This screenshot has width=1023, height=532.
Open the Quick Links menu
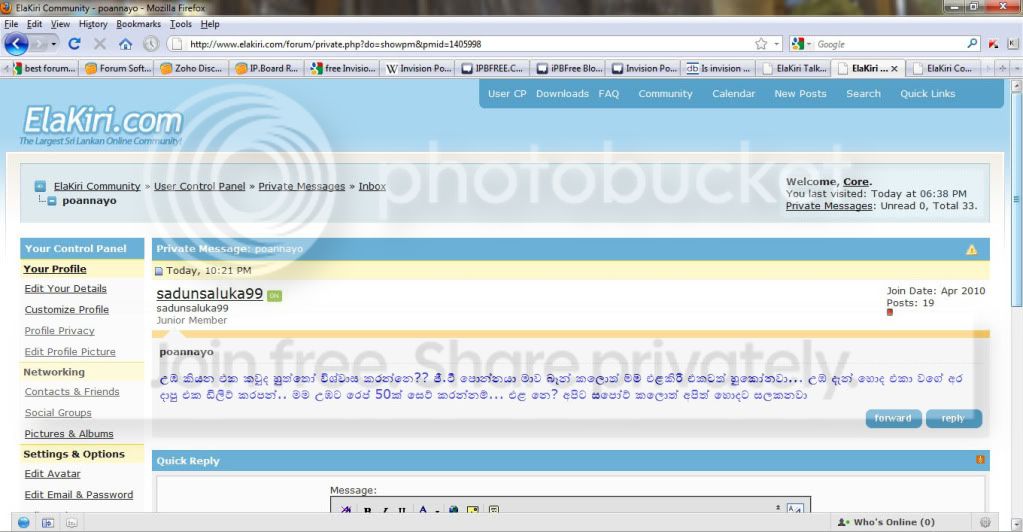coord(927,93)
